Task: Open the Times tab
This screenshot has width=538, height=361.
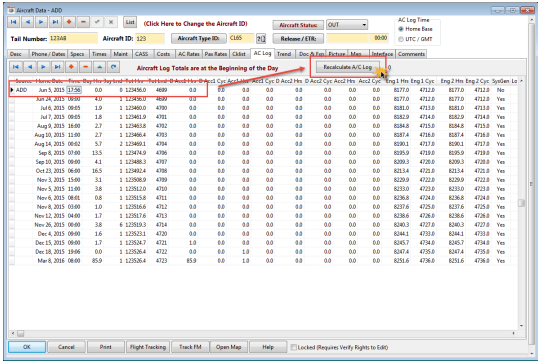Action: [x=99, y=54]
